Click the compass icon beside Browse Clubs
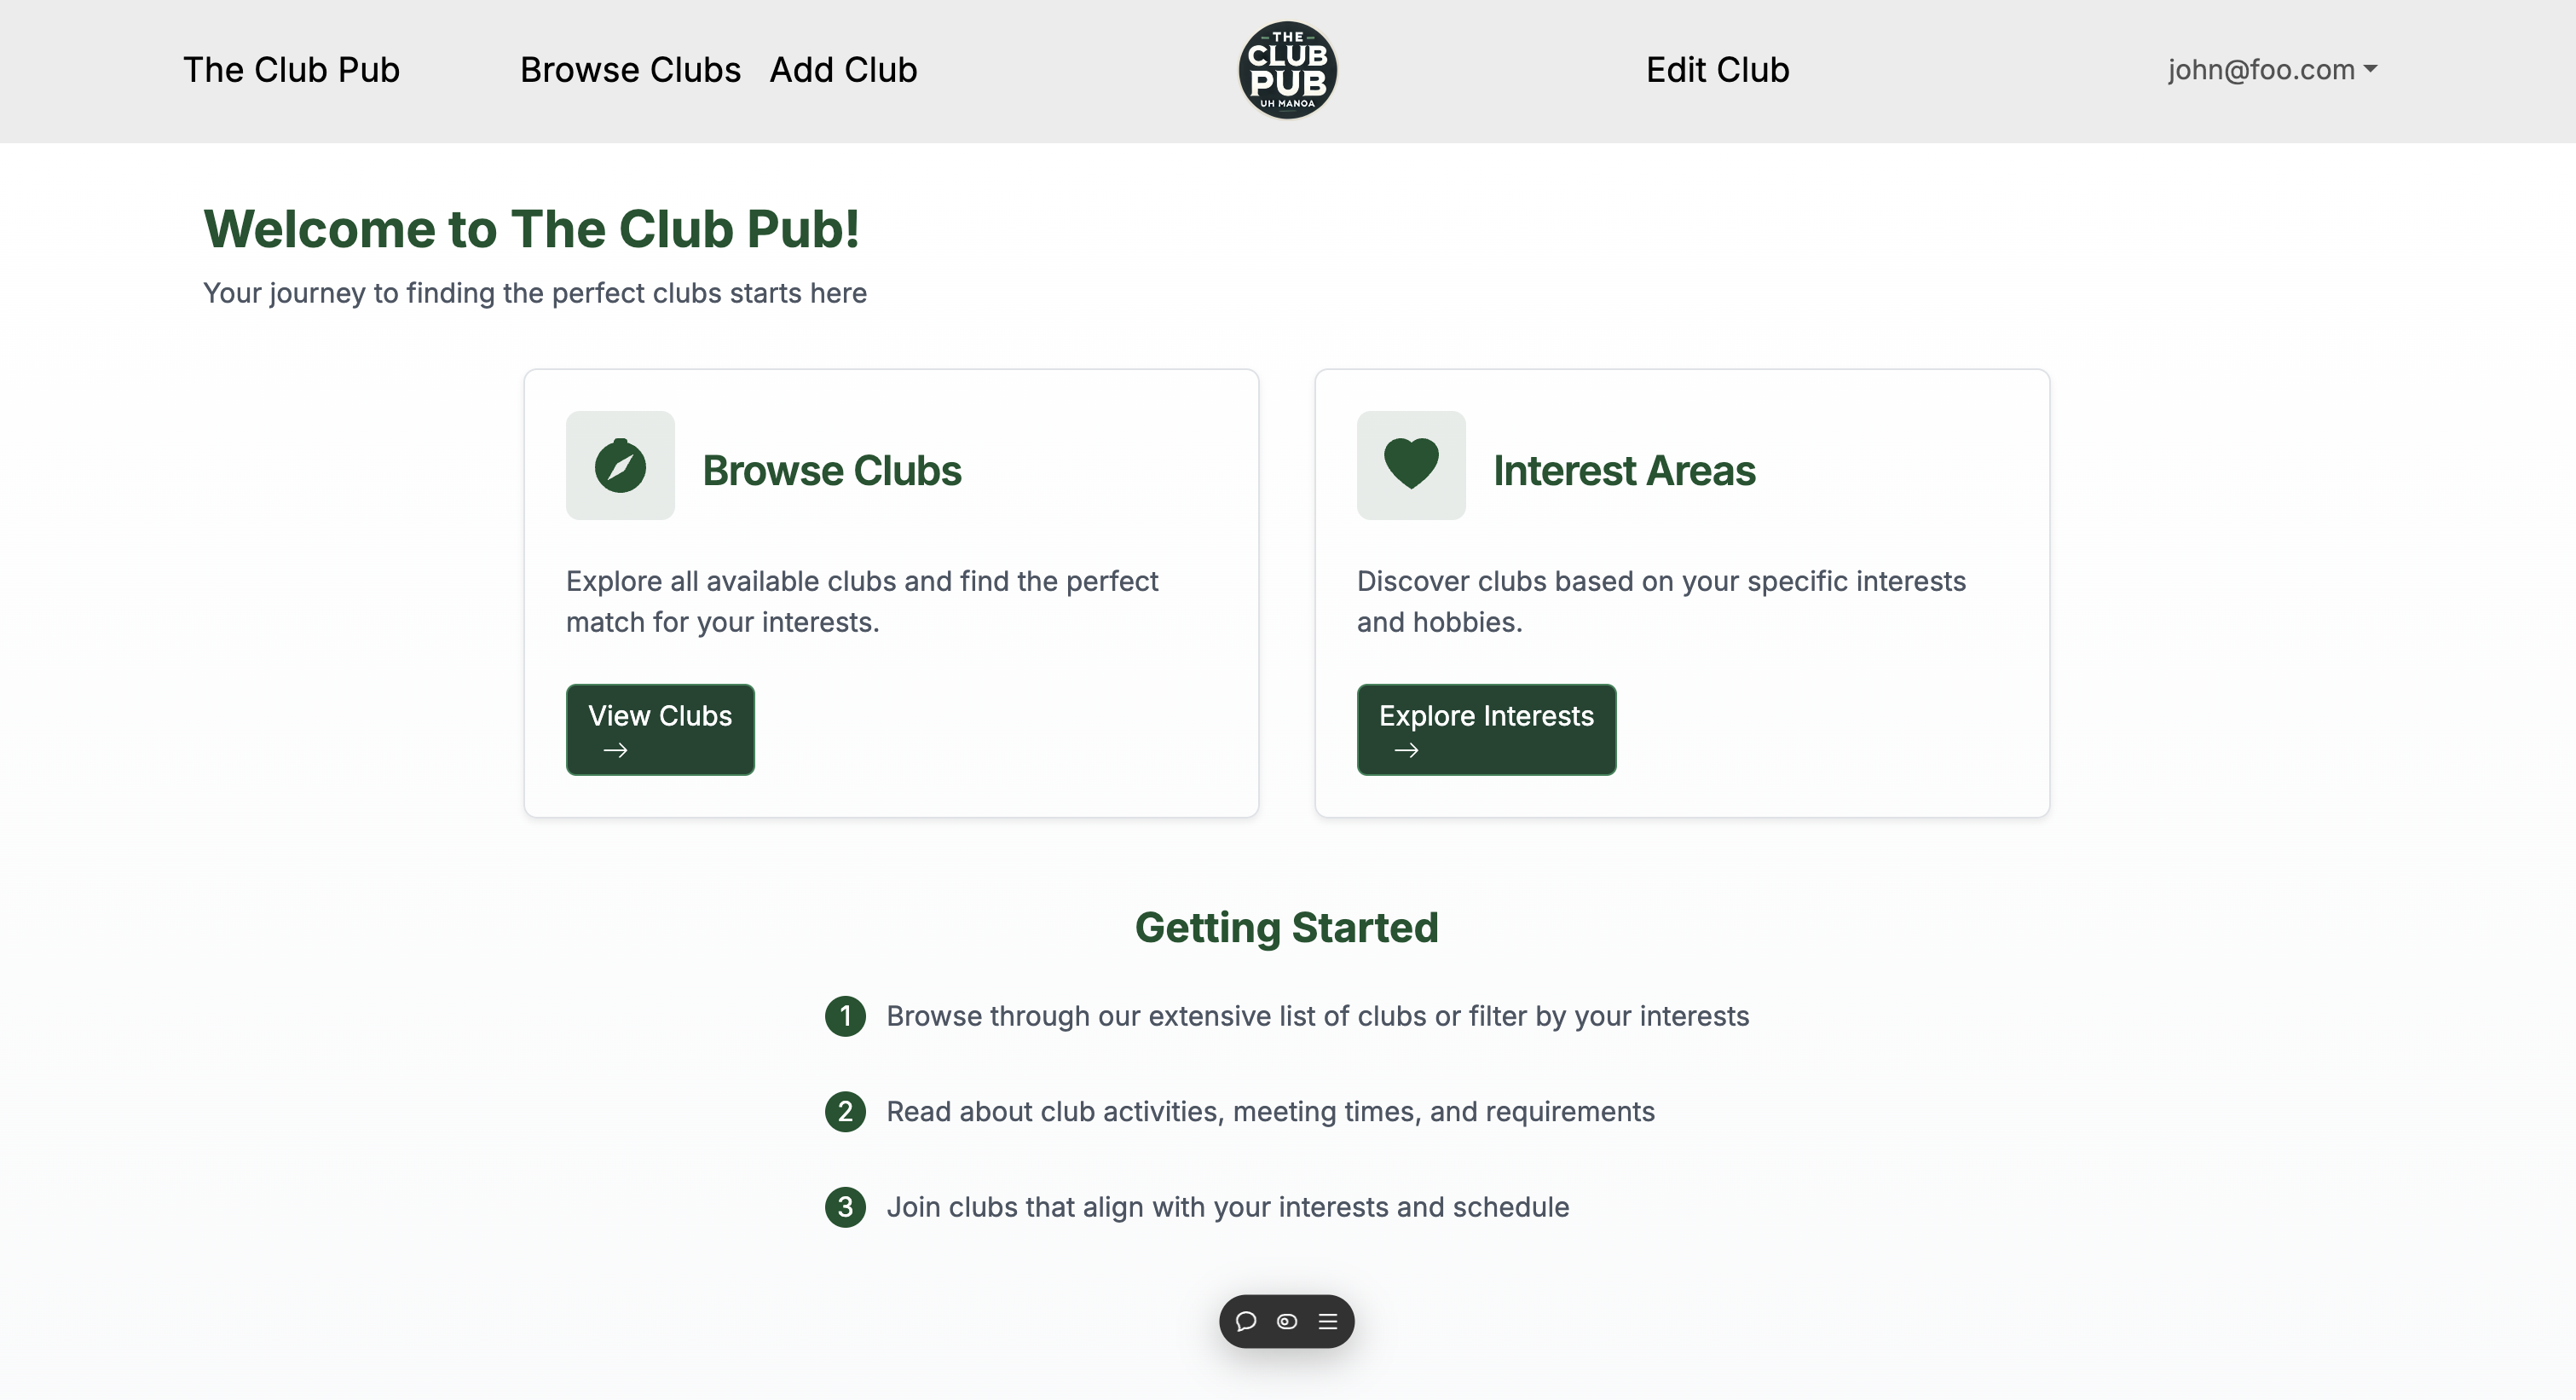This screenshot has height=1400, width=2576. point(620,466)
